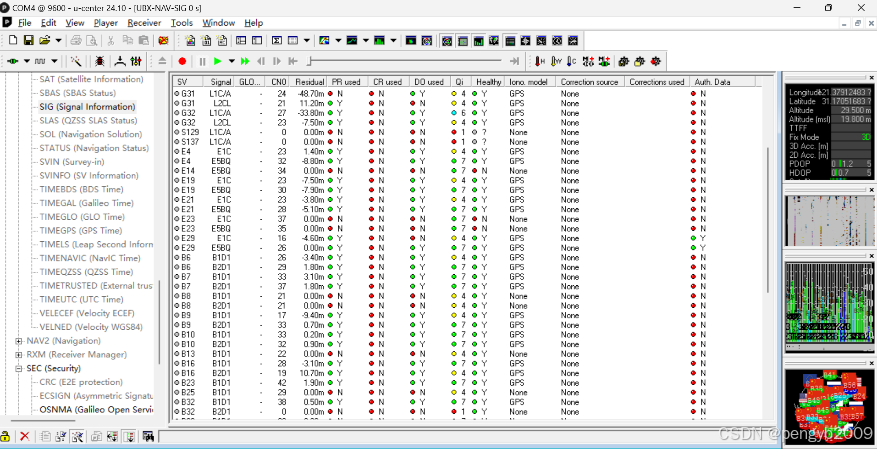Open the Window menu
This screenshot has width=877, height=449.
(219, 23)
